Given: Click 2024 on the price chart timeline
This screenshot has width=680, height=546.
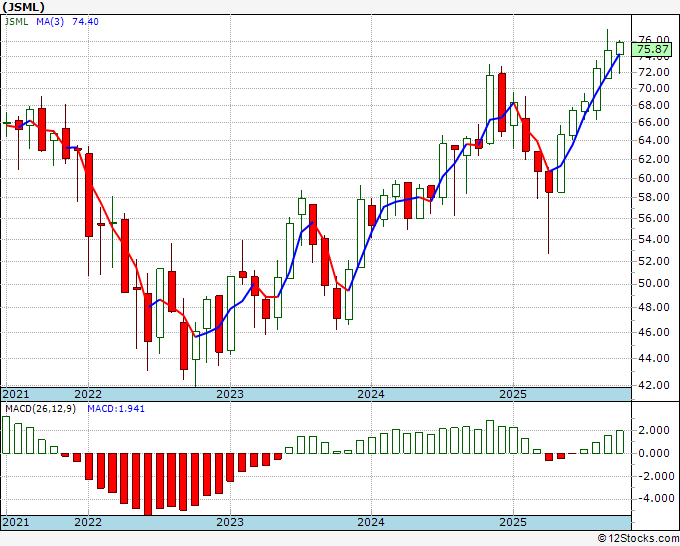Looking at the screenshot, I should click(x=371, y=394).
